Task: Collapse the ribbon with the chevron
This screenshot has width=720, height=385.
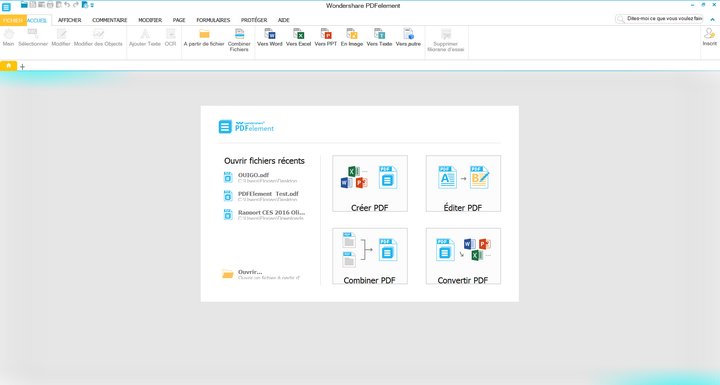Action: [713, 20]
